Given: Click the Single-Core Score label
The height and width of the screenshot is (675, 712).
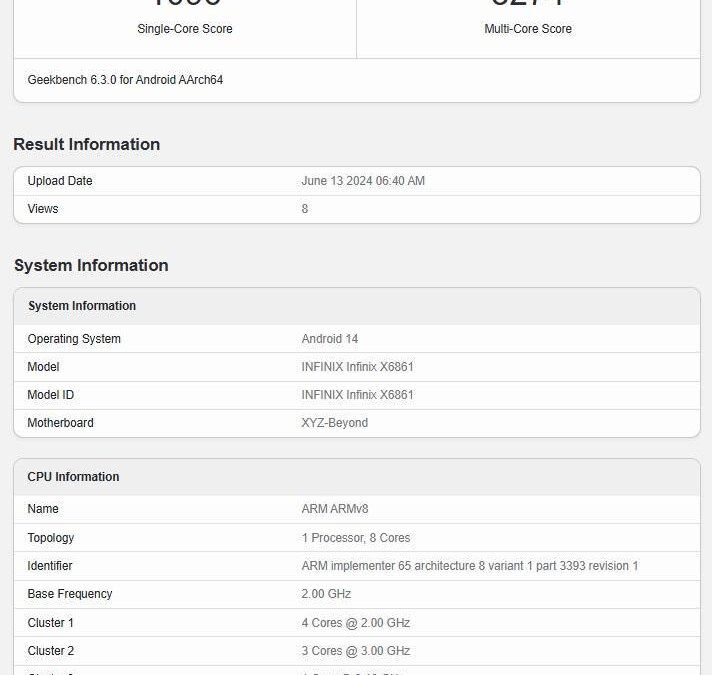Looking at the screenshot, I should tap(185, 29).
